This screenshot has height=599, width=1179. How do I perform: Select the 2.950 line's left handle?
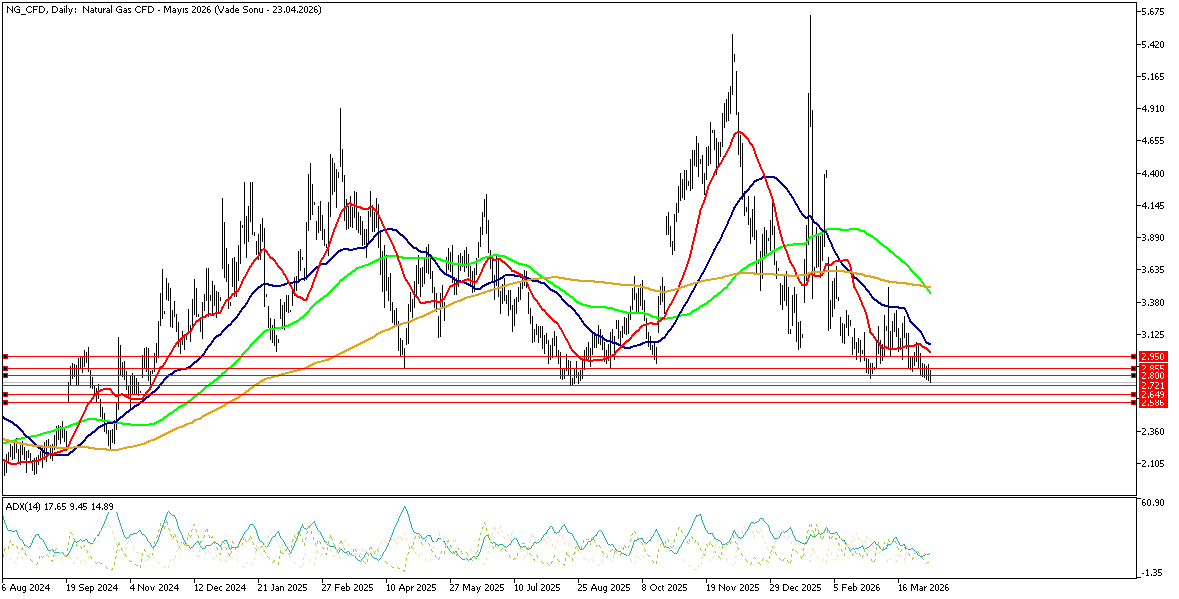5,356
